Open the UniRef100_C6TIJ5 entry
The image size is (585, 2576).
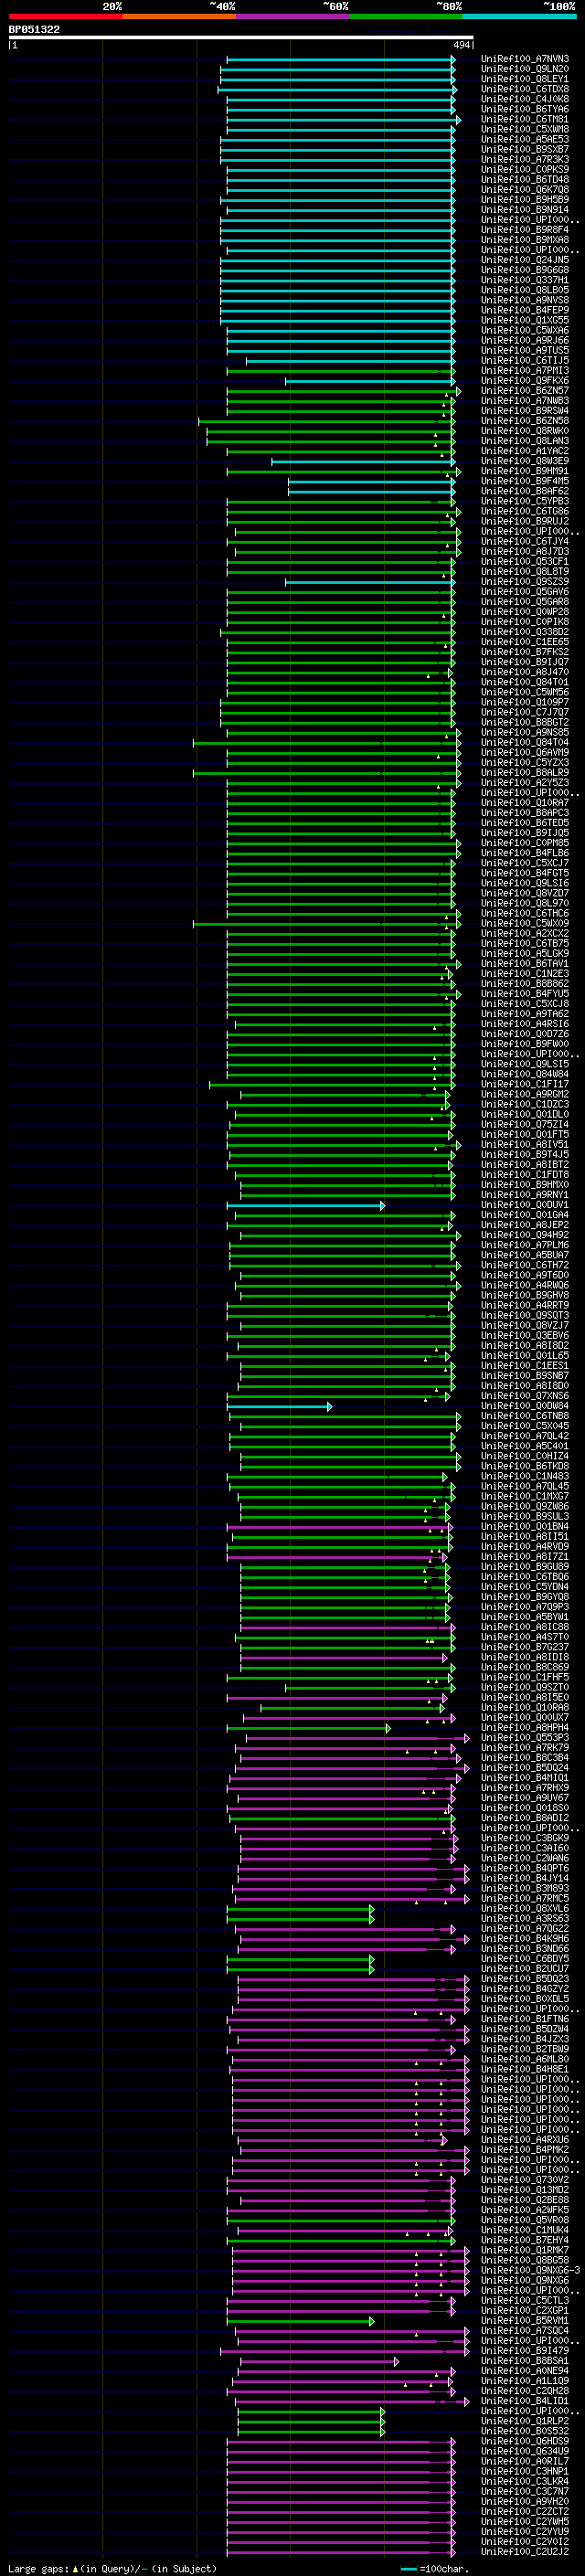click(525, 360)
